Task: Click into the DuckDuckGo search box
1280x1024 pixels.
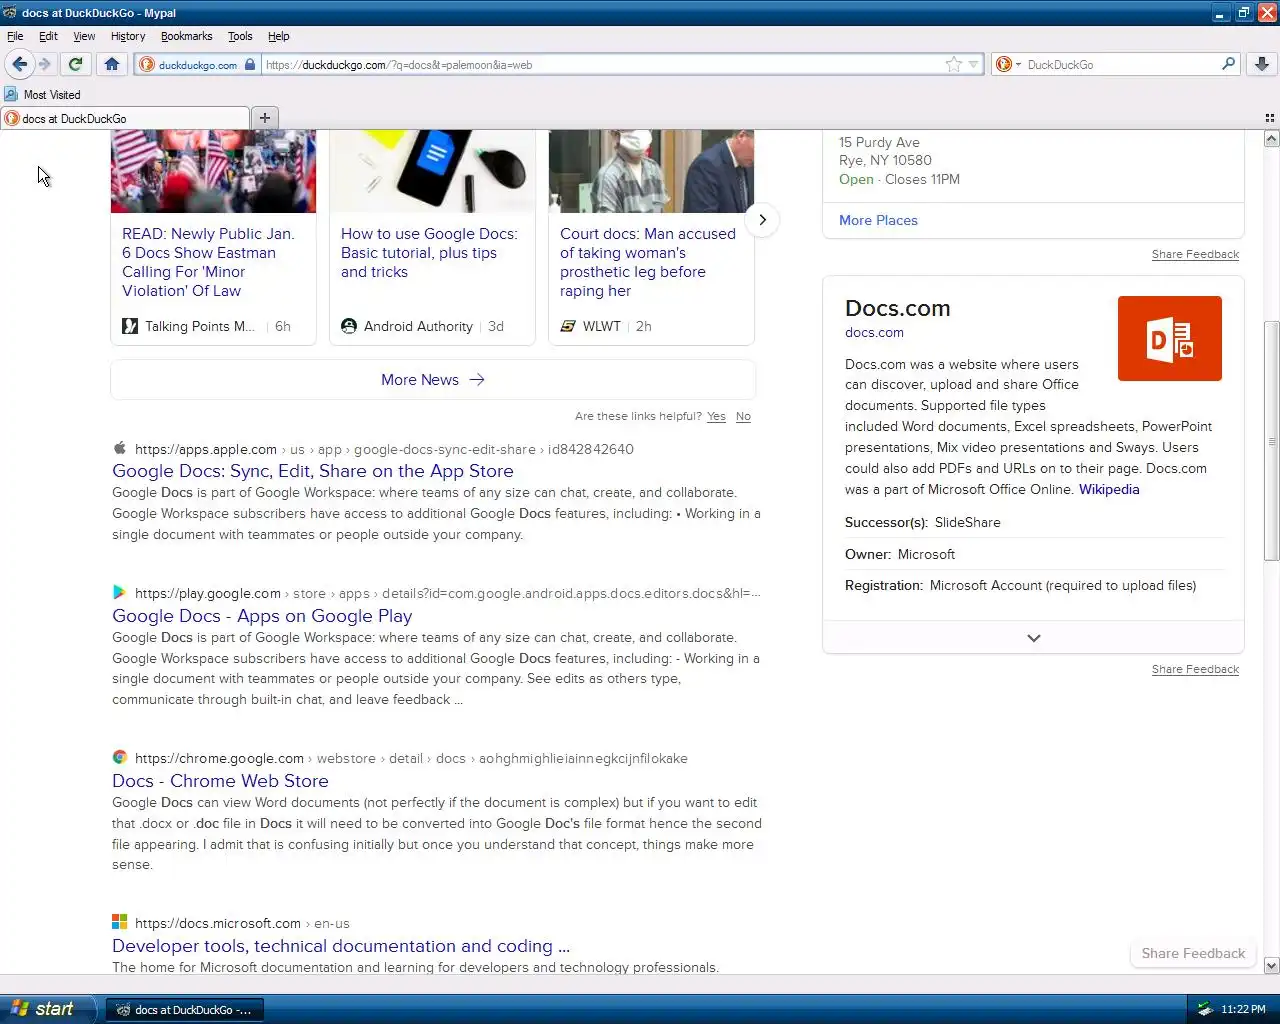Action: pos(1120,65)
